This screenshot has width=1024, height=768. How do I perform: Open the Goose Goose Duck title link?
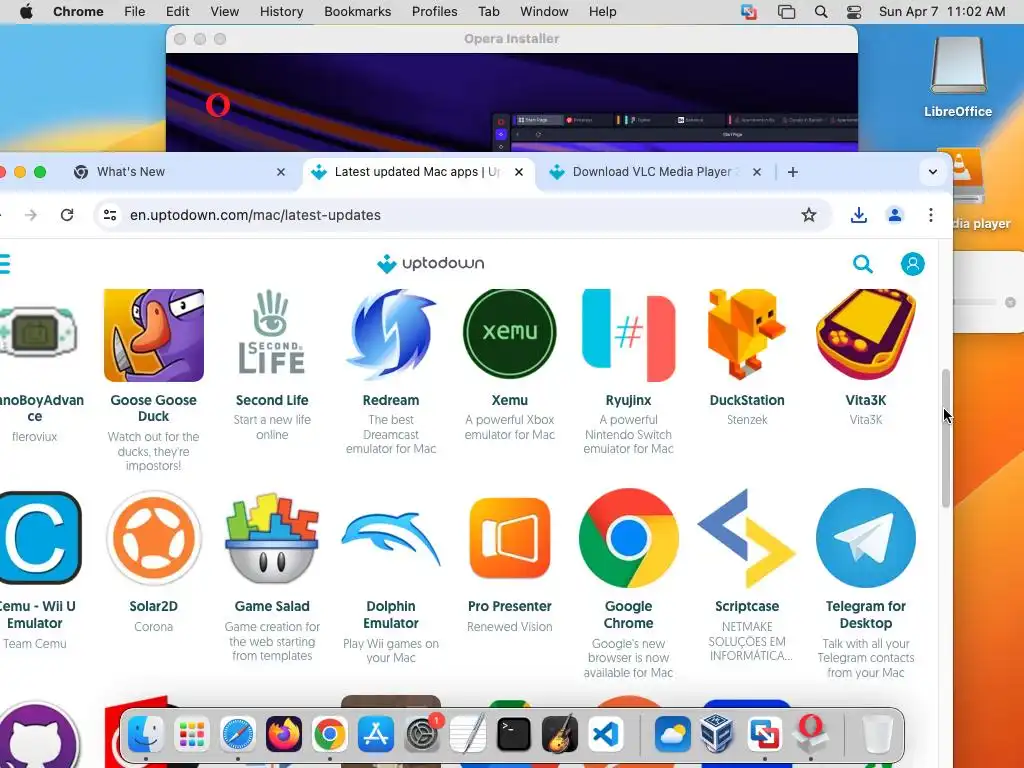click(x=153, y=408)
